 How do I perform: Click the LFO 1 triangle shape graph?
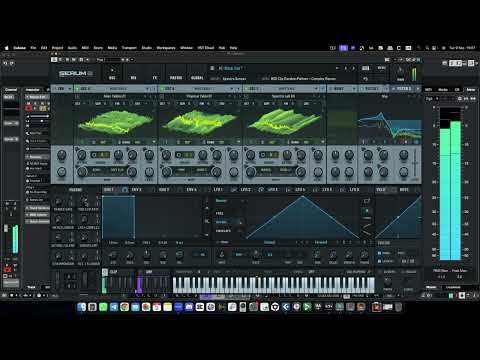(303, 217)
